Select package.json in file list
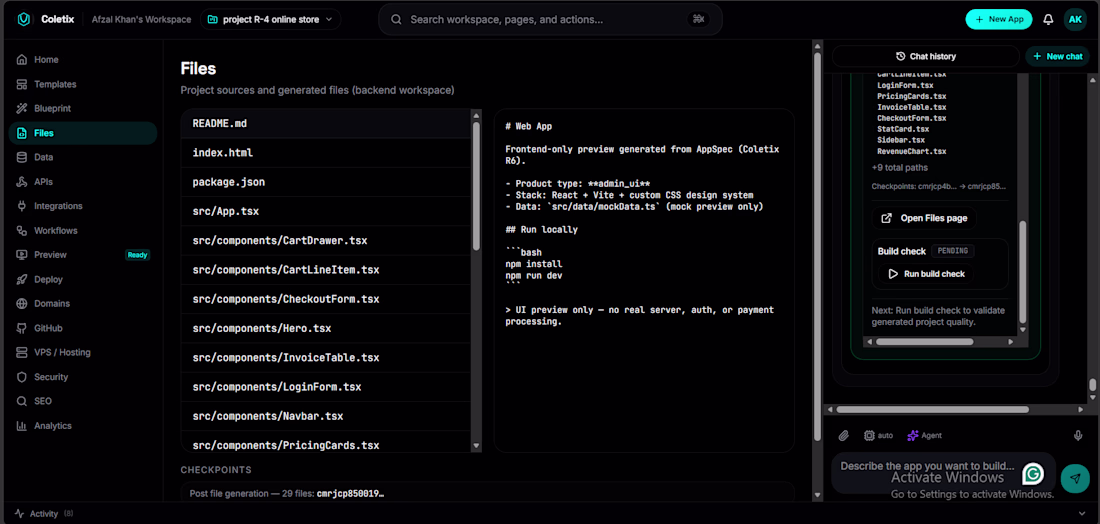Screen dimensions: 1100x524 (x=326, y=182)
